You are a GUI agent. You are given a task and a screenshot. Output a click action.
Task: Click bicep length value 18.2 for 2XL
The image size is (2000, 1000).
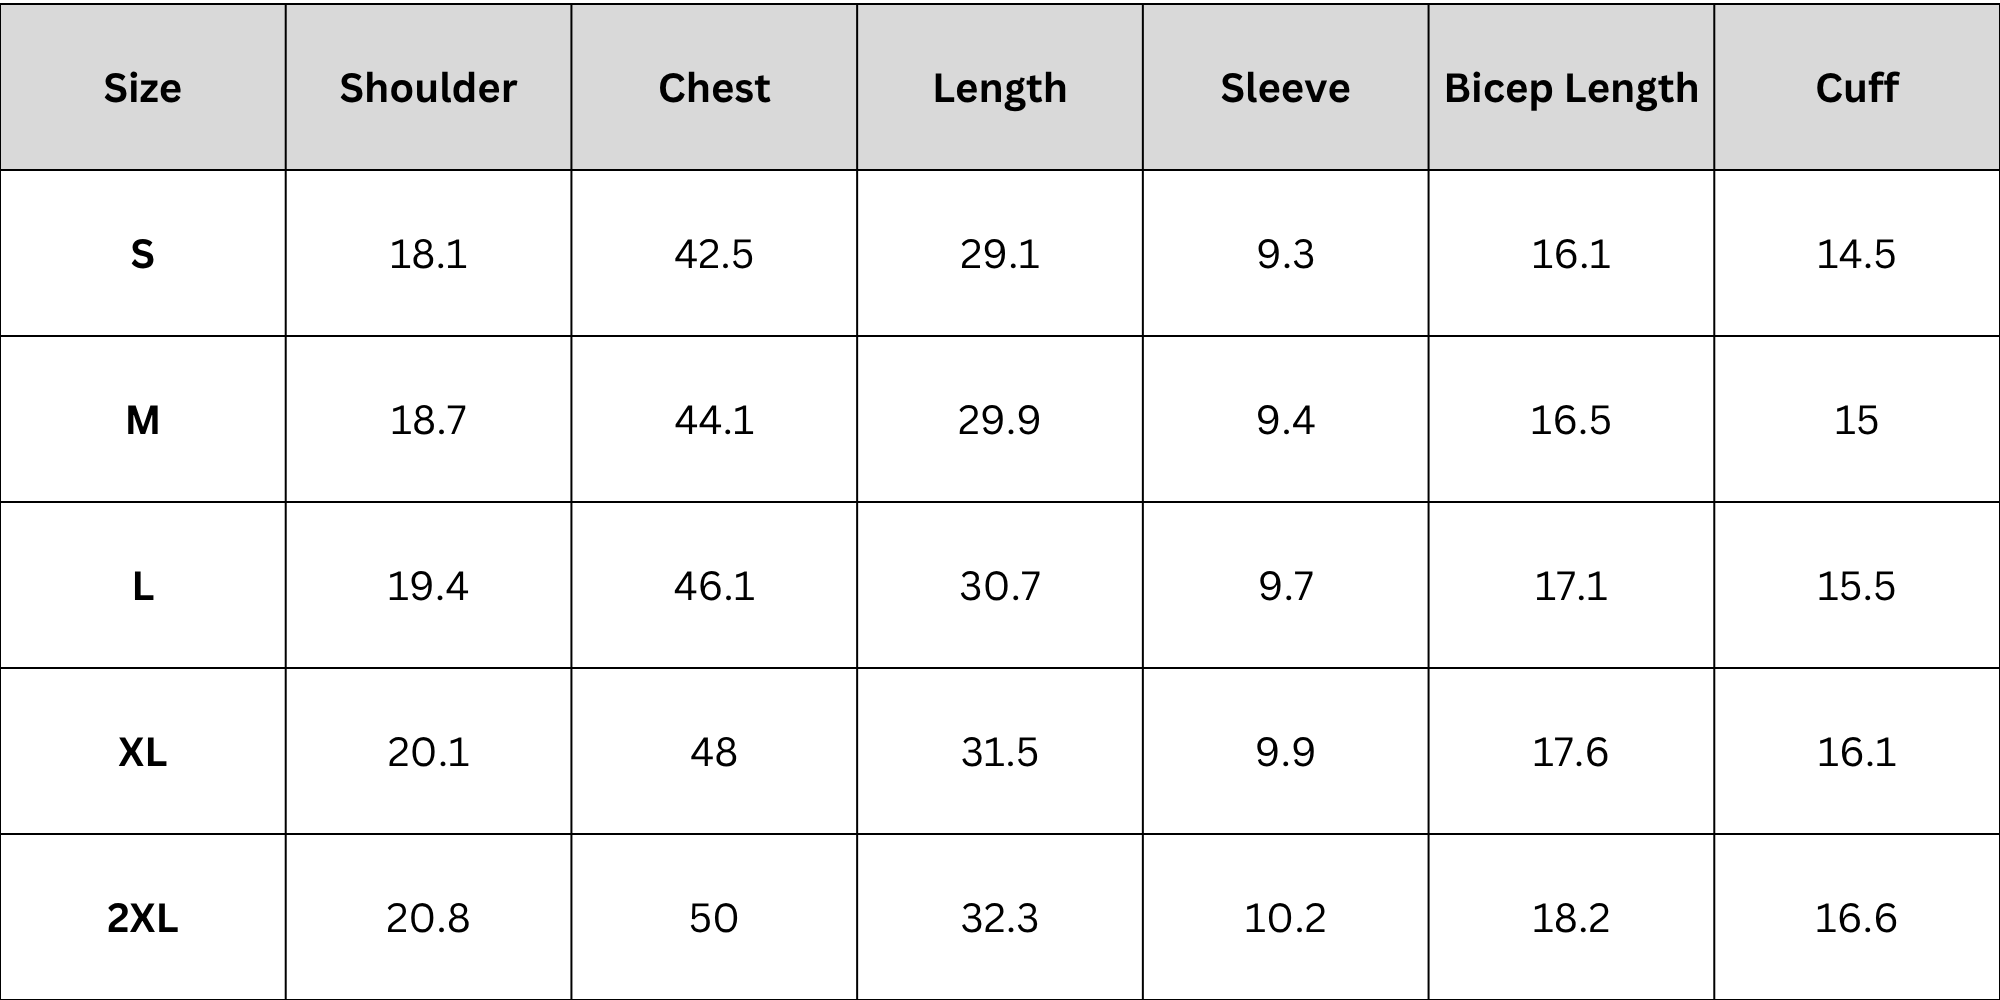click(x=1571, y=918)
